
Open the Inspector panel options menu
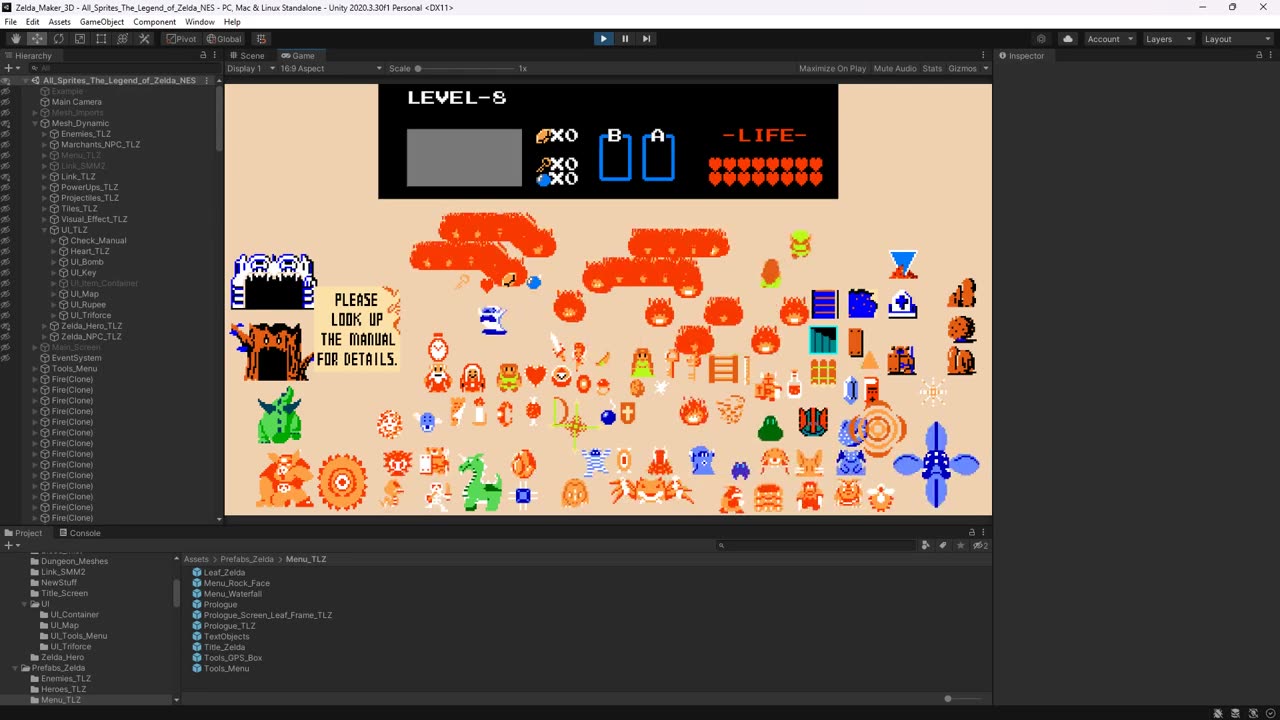tap(1272, 55)
